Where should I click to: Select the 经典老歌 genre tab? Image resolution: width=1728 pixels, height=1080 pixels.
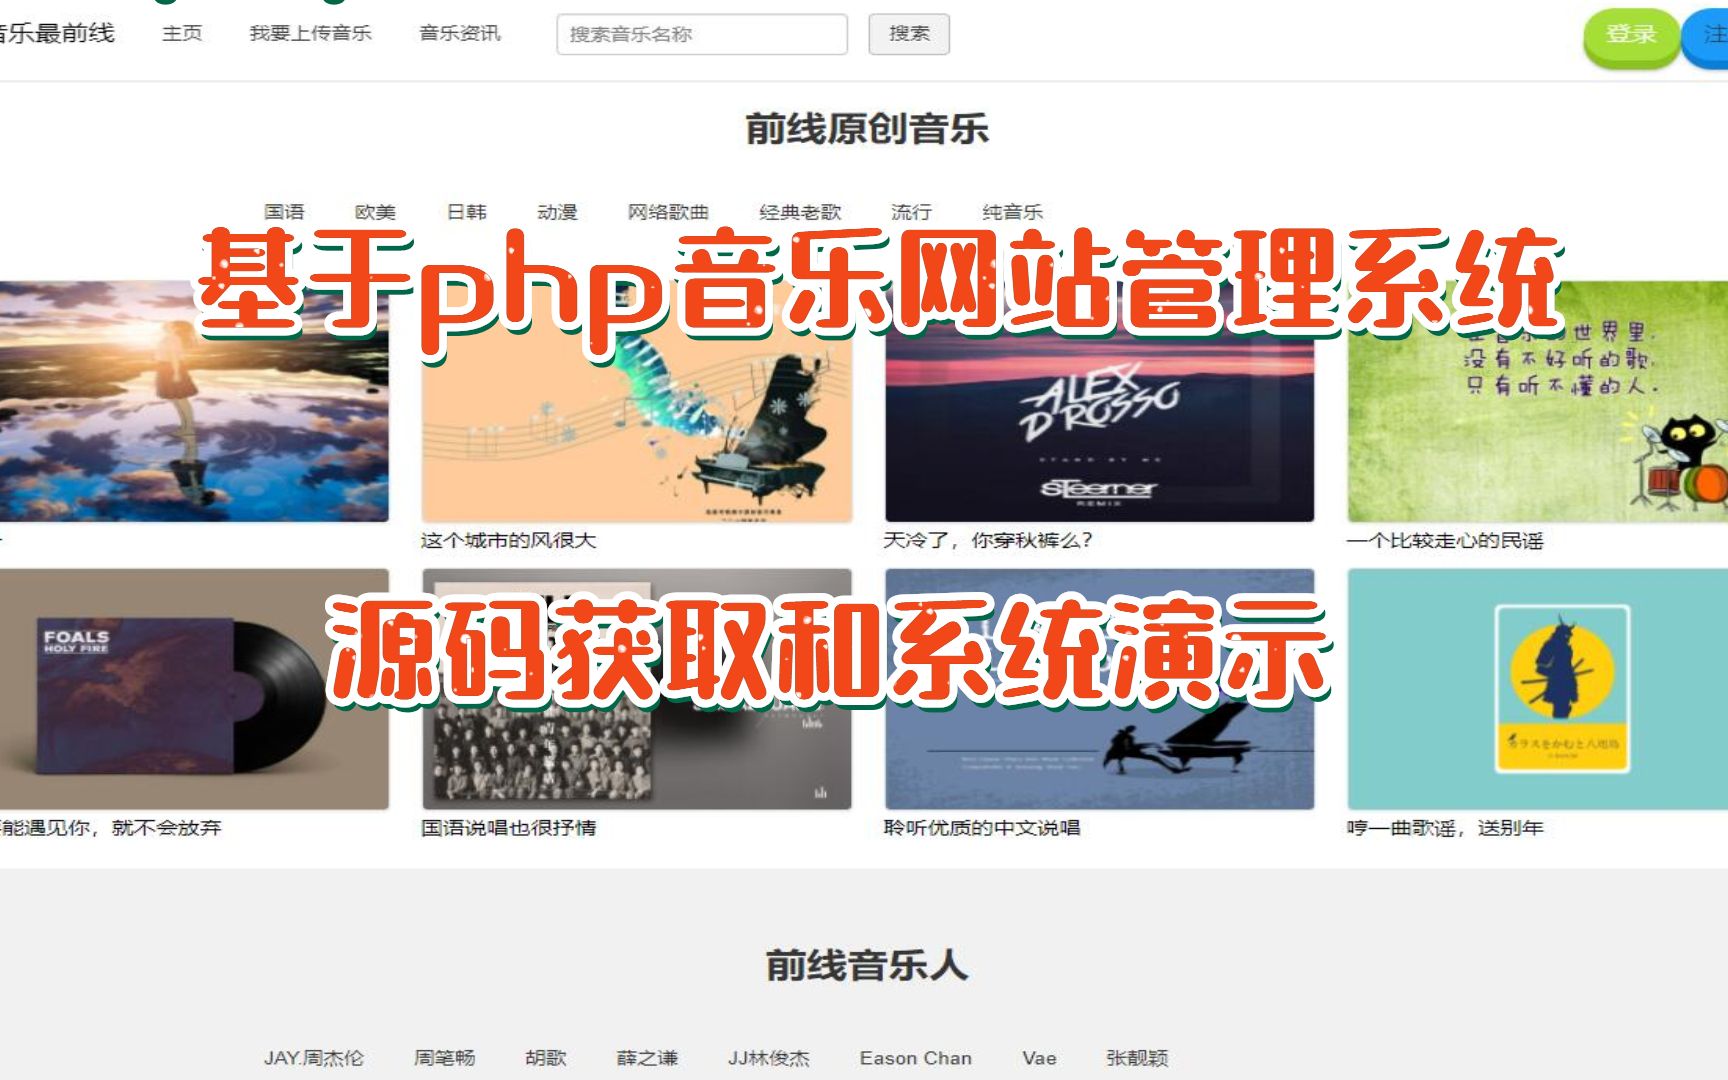800,212
